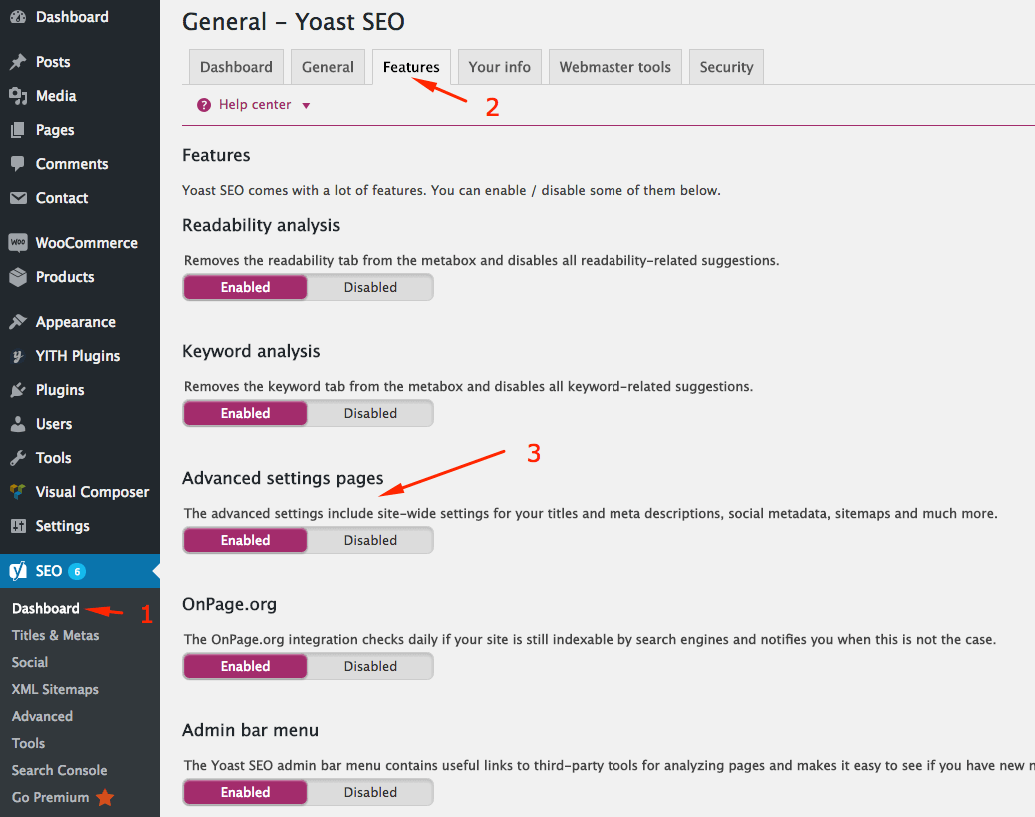Click the WooCommerce logo icon
Screen dimensions: 1035x817
pos(18,243)
